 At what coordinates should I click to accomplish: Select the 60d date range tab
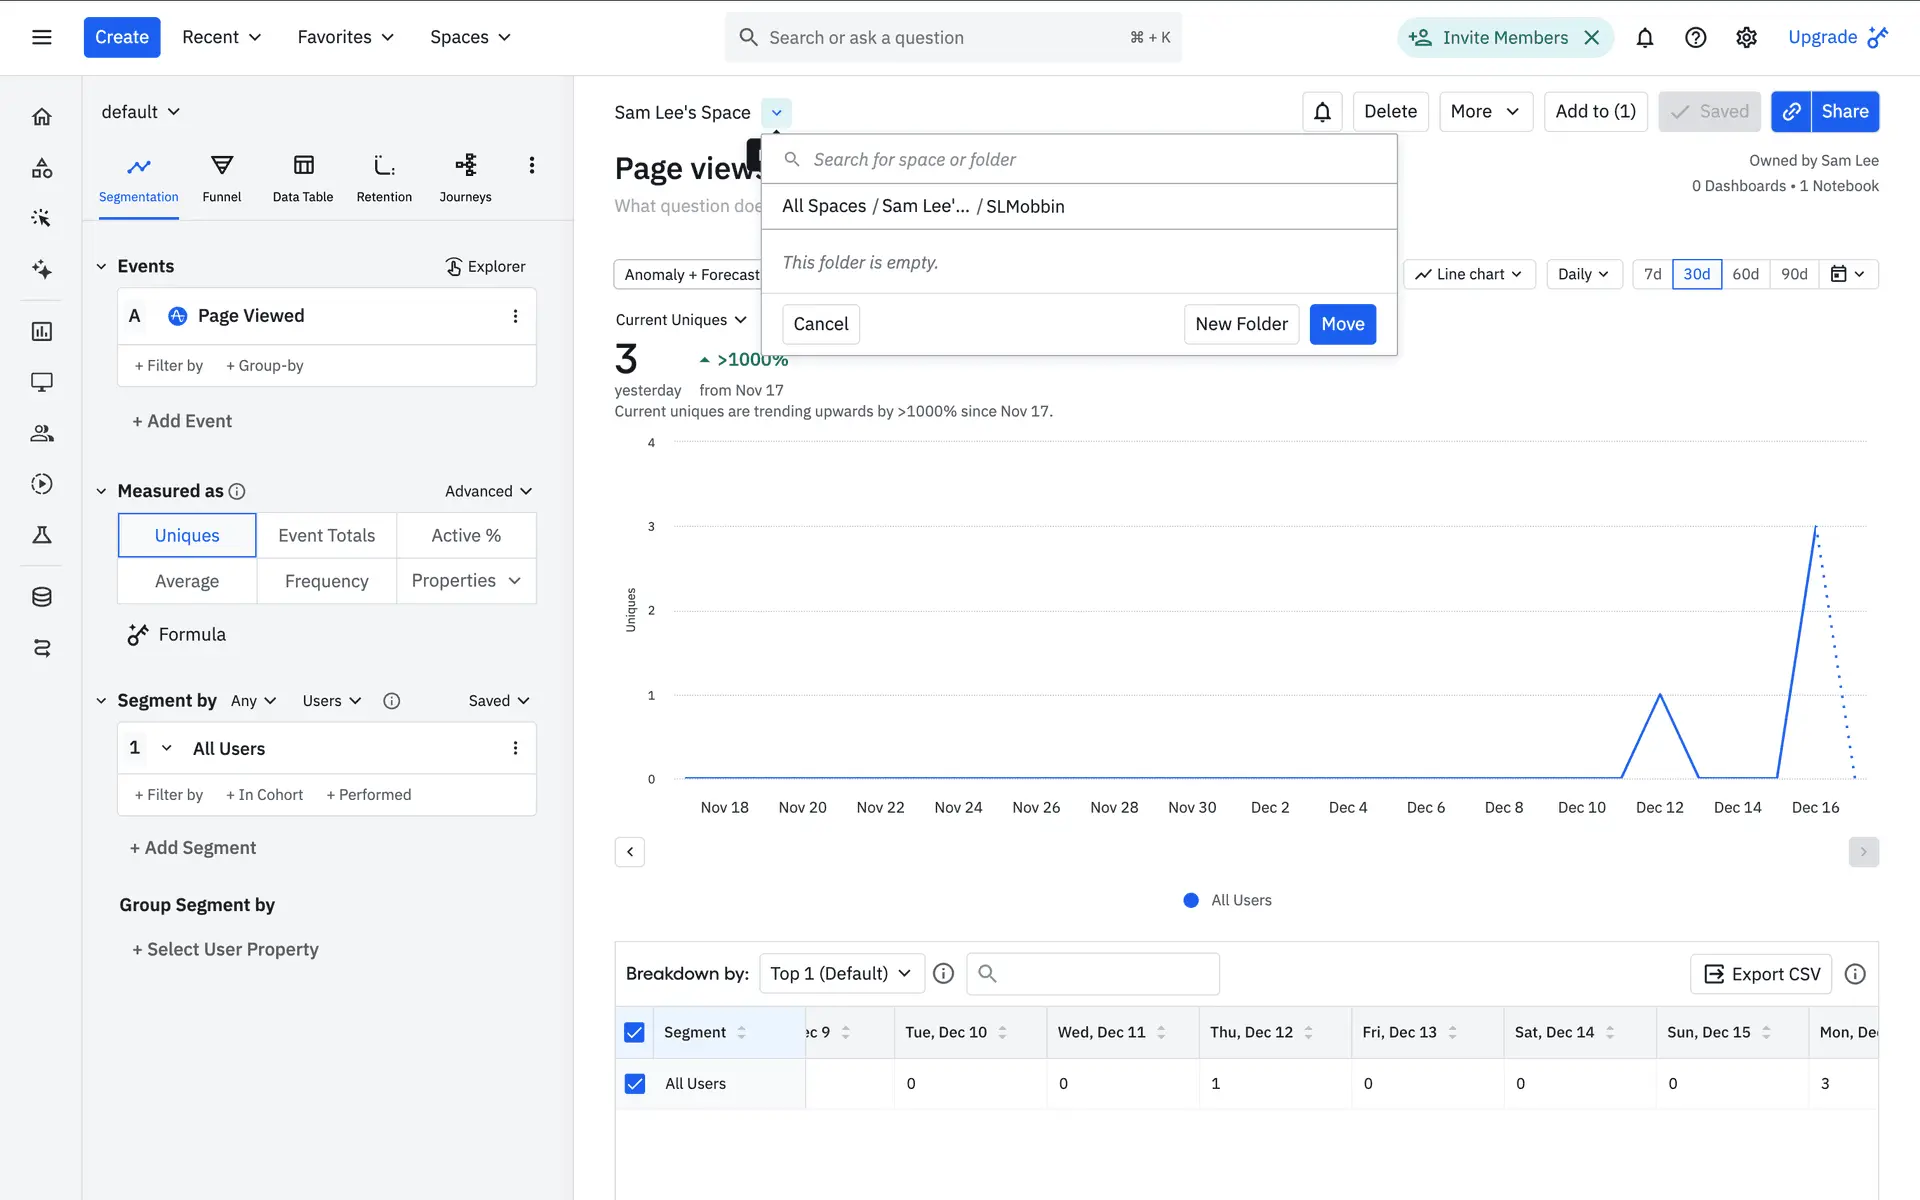point(1745,274)
